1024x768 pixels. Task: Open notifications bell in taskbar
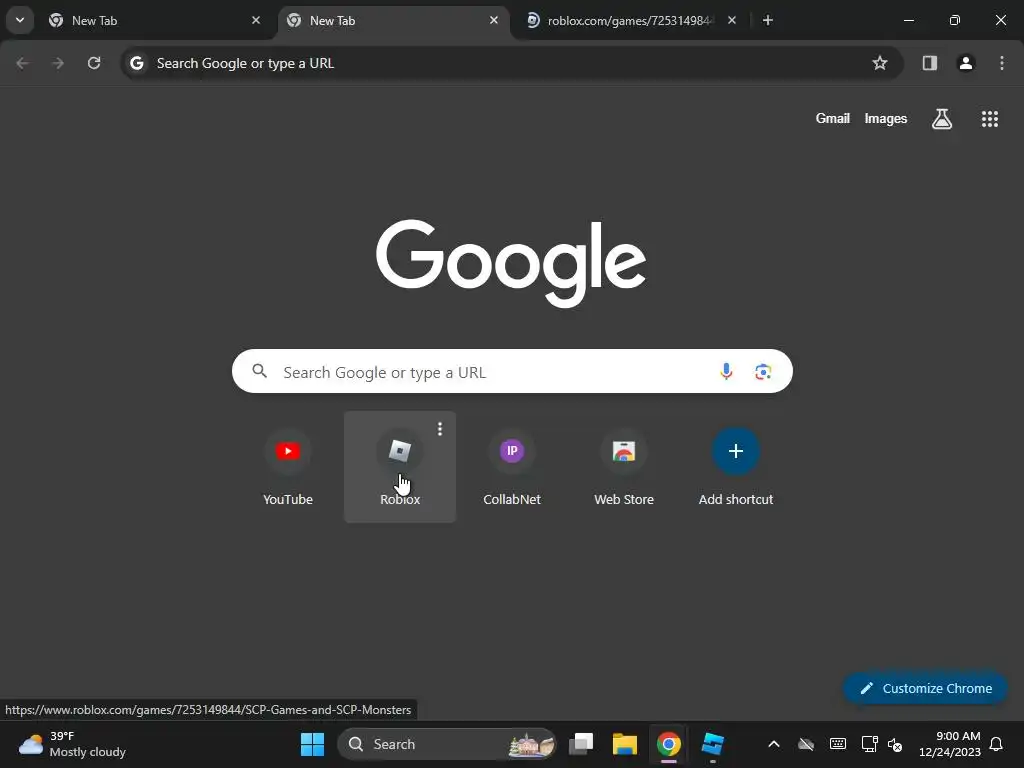[997, 744]
